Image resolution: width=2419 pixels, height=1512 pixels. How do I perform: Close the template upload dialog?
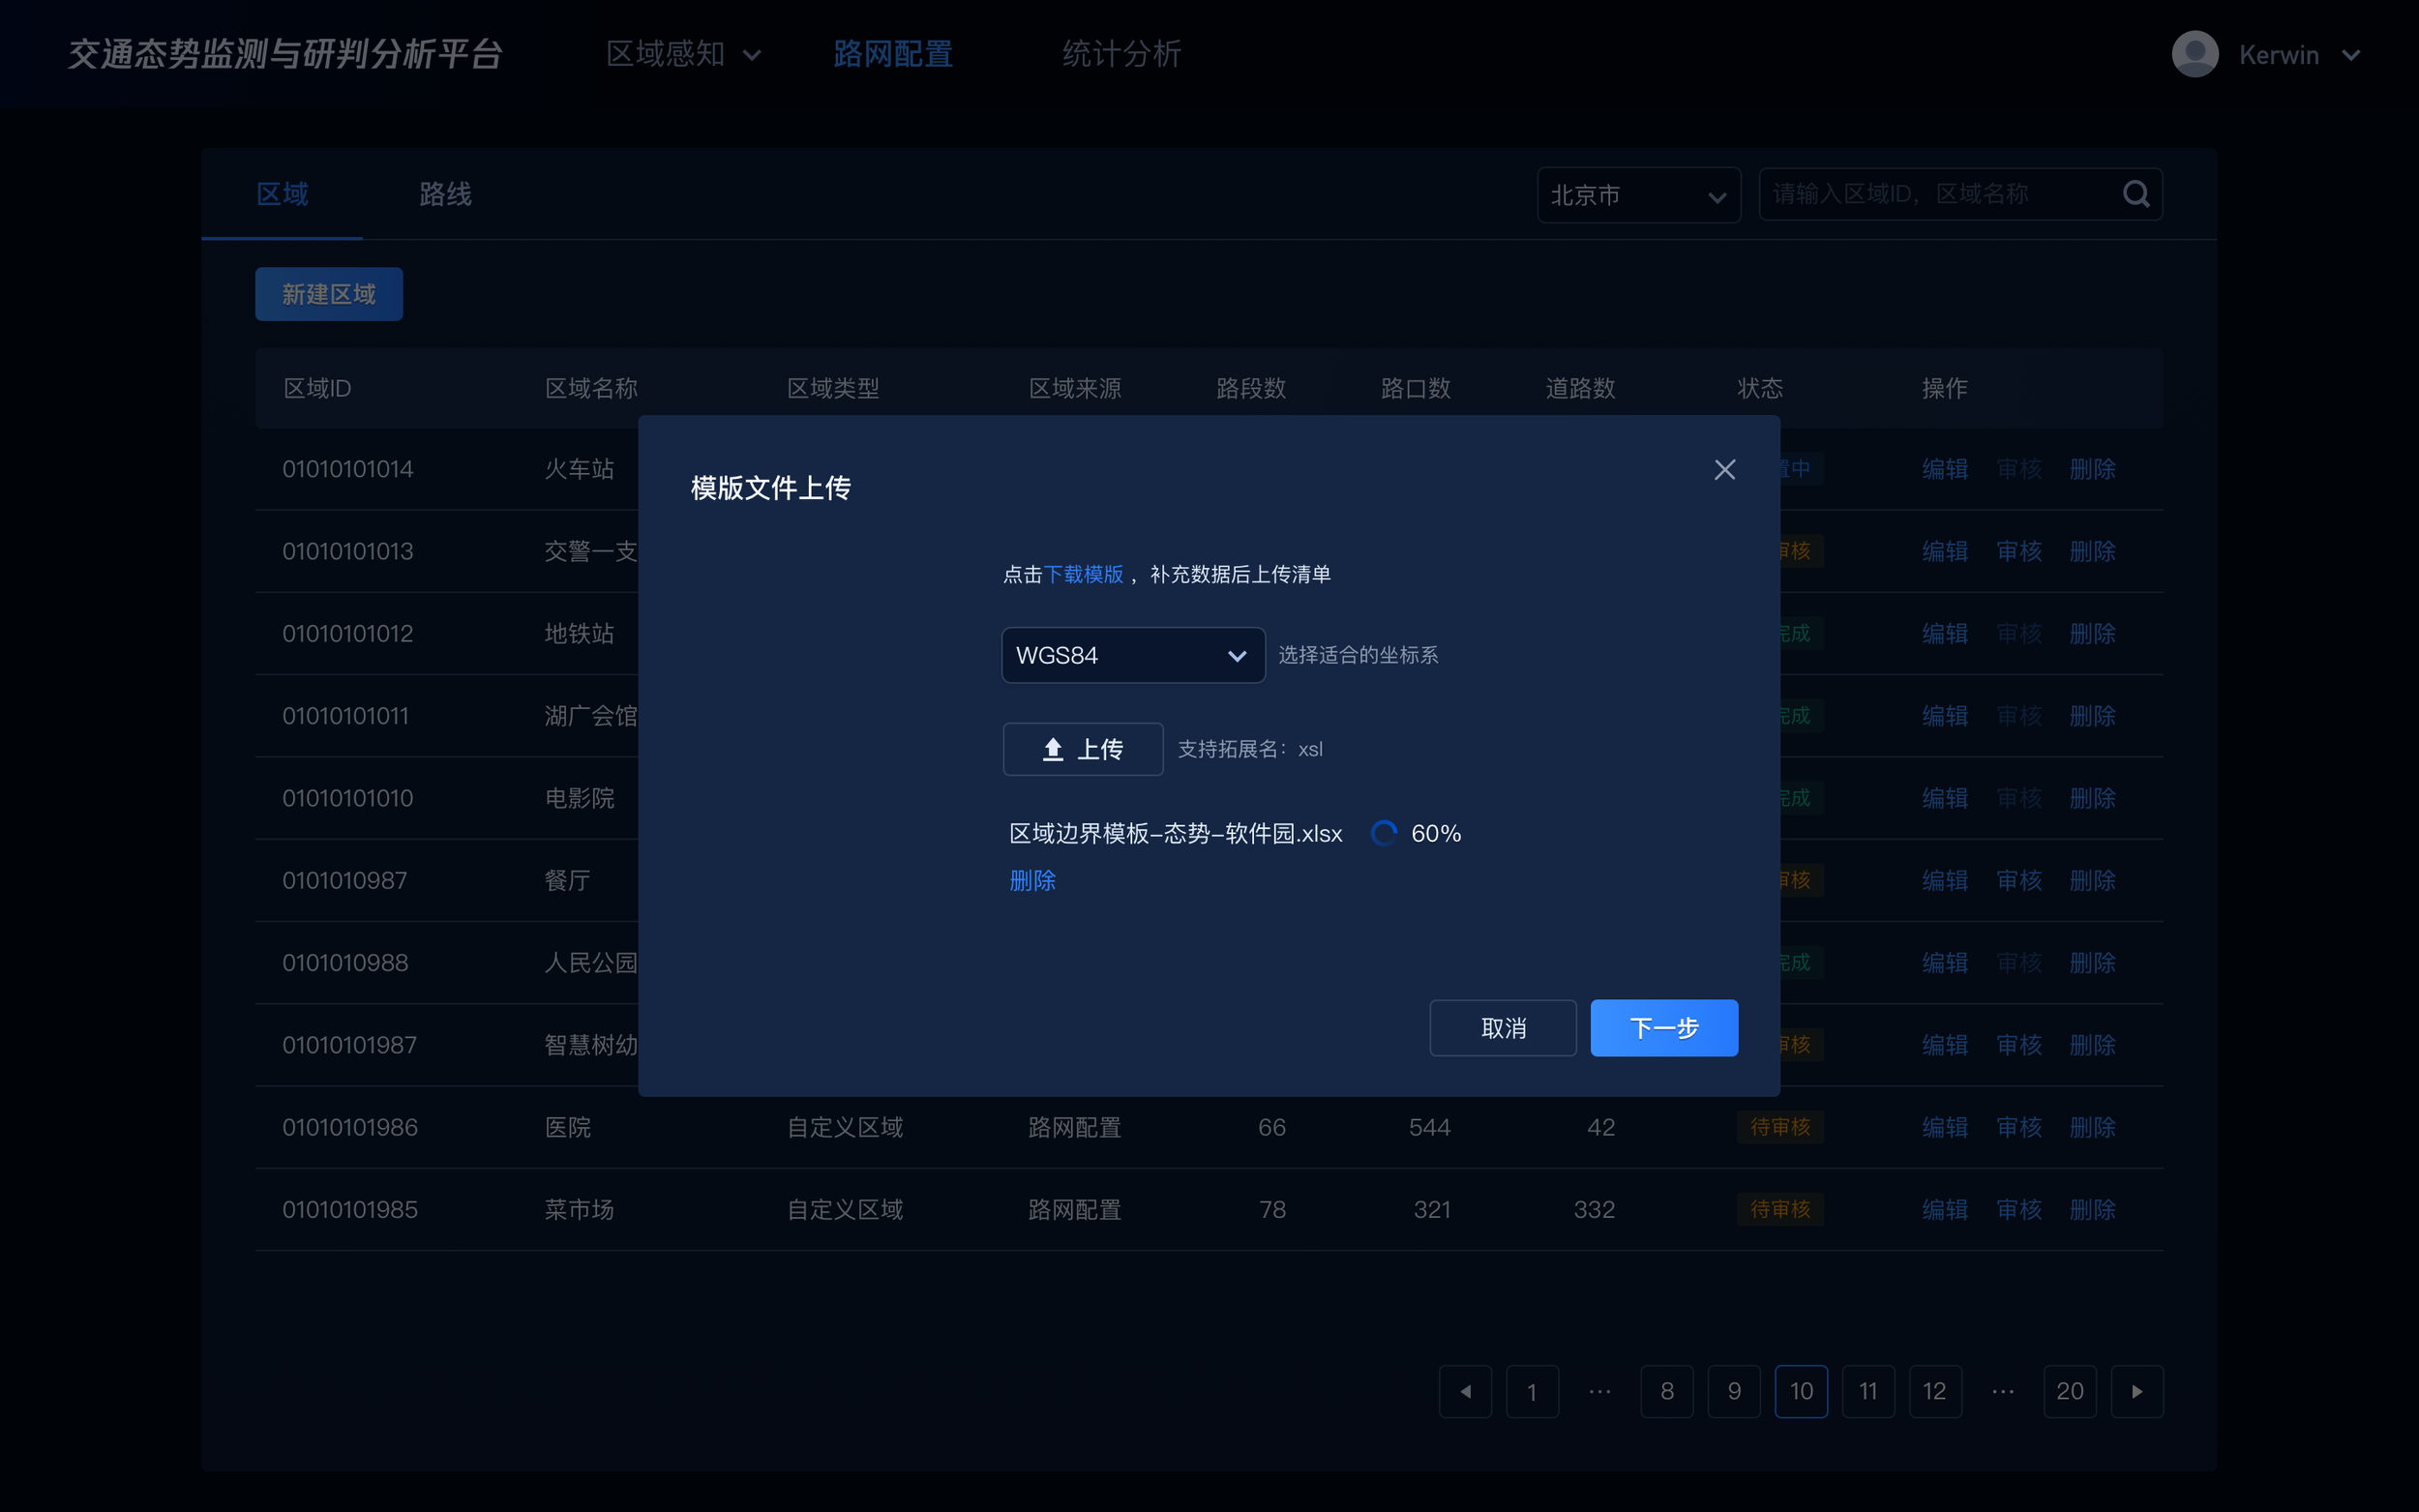1724,470
